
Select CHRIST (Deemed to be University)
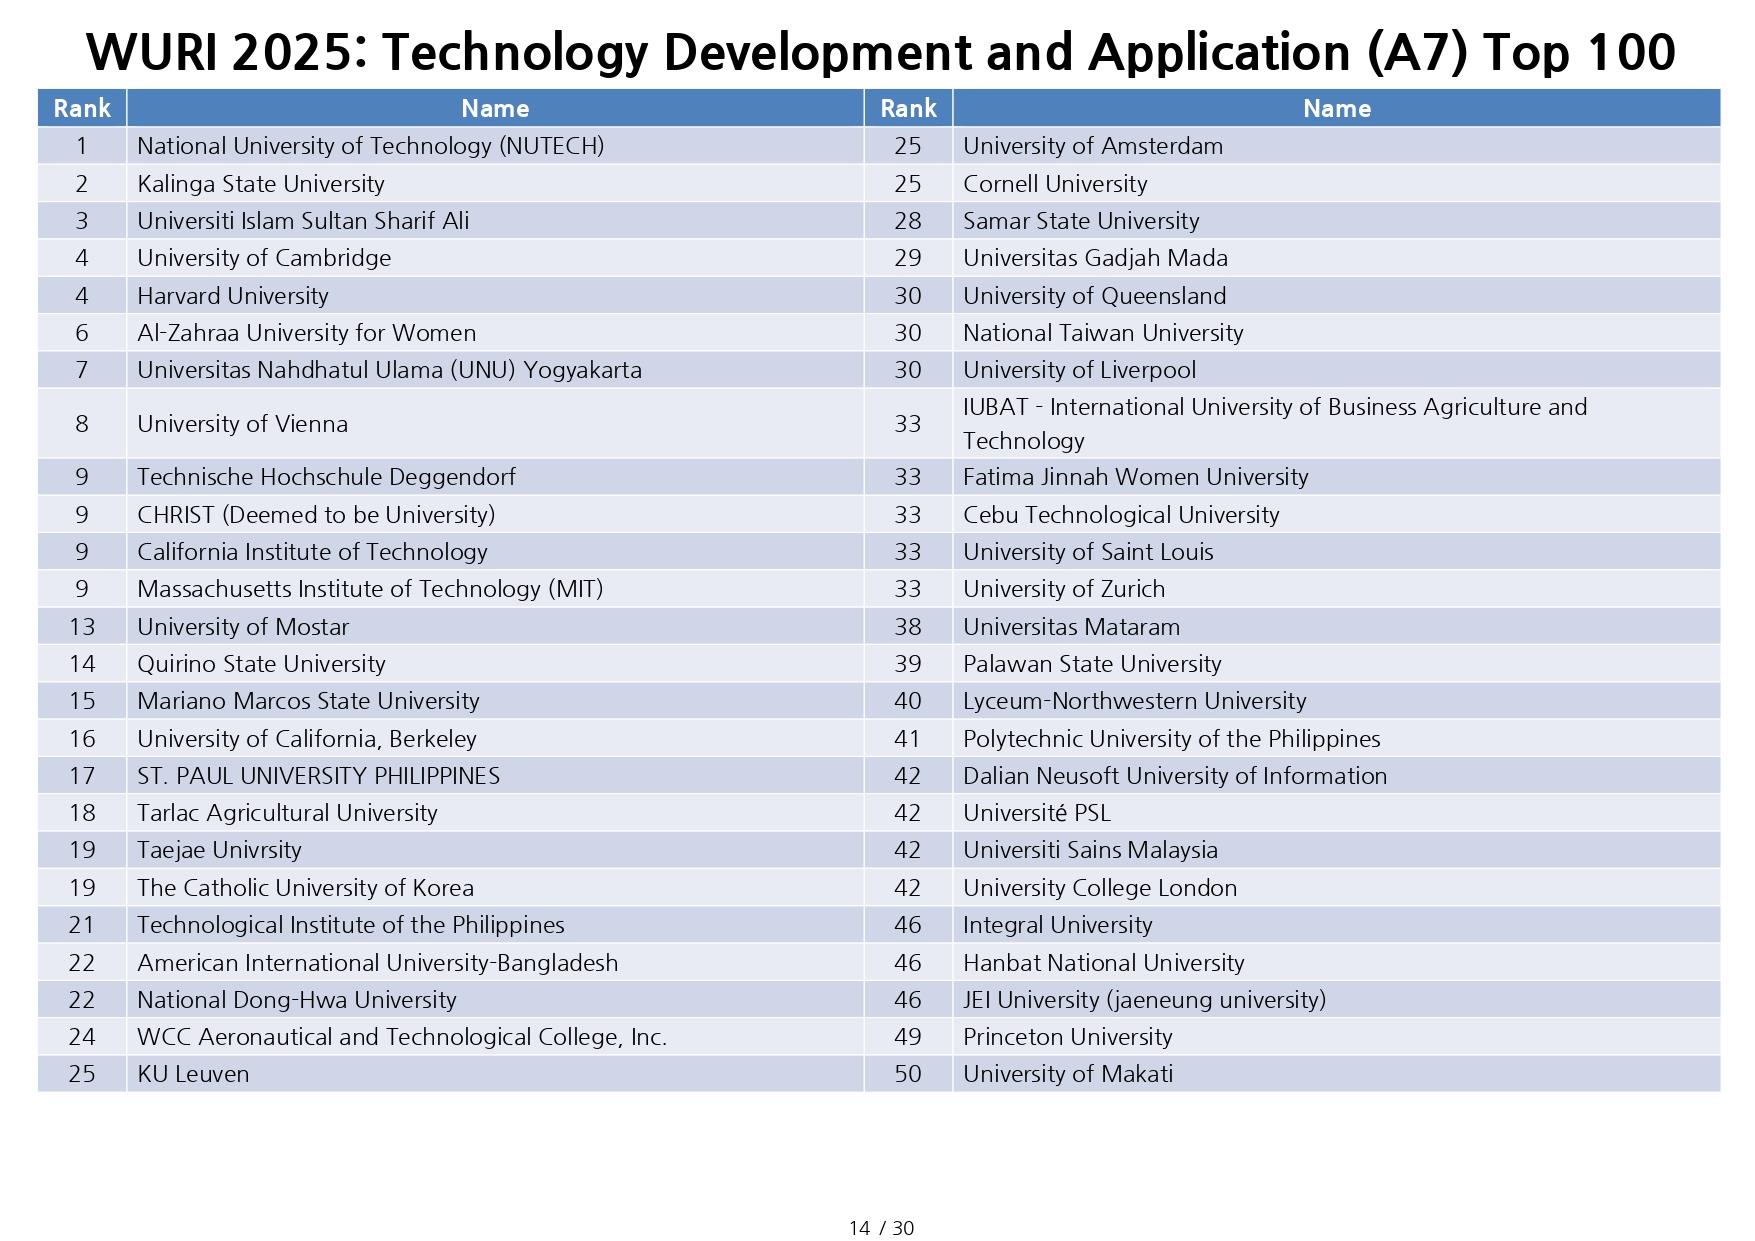(316, 515)
